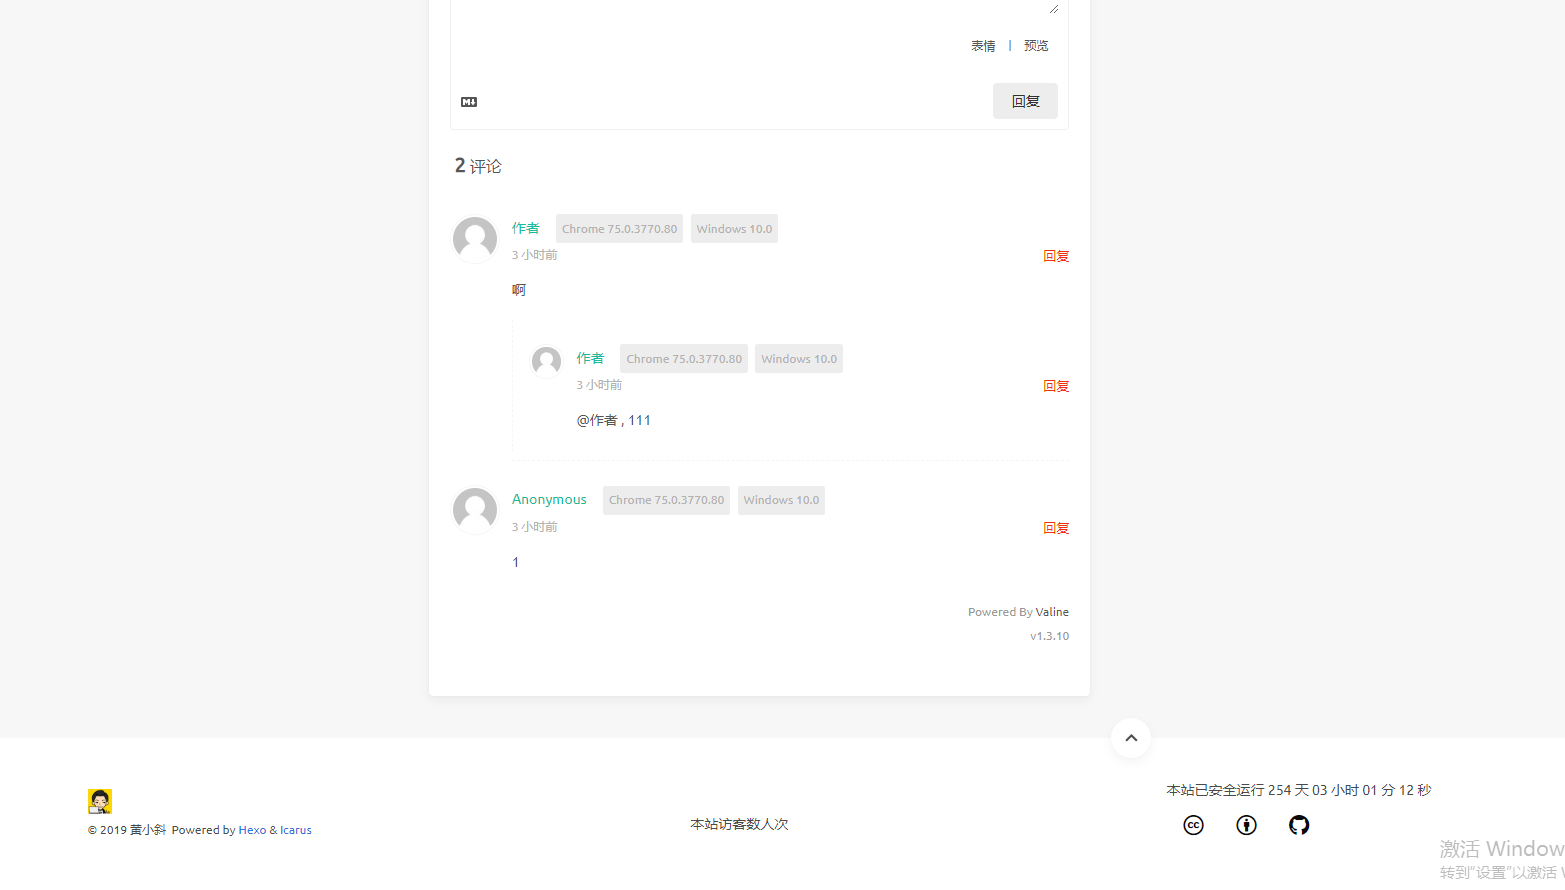Click the Markdown support icon
Image resolution: width=1565 pixels, height=890 pixels.
point(469,102)
